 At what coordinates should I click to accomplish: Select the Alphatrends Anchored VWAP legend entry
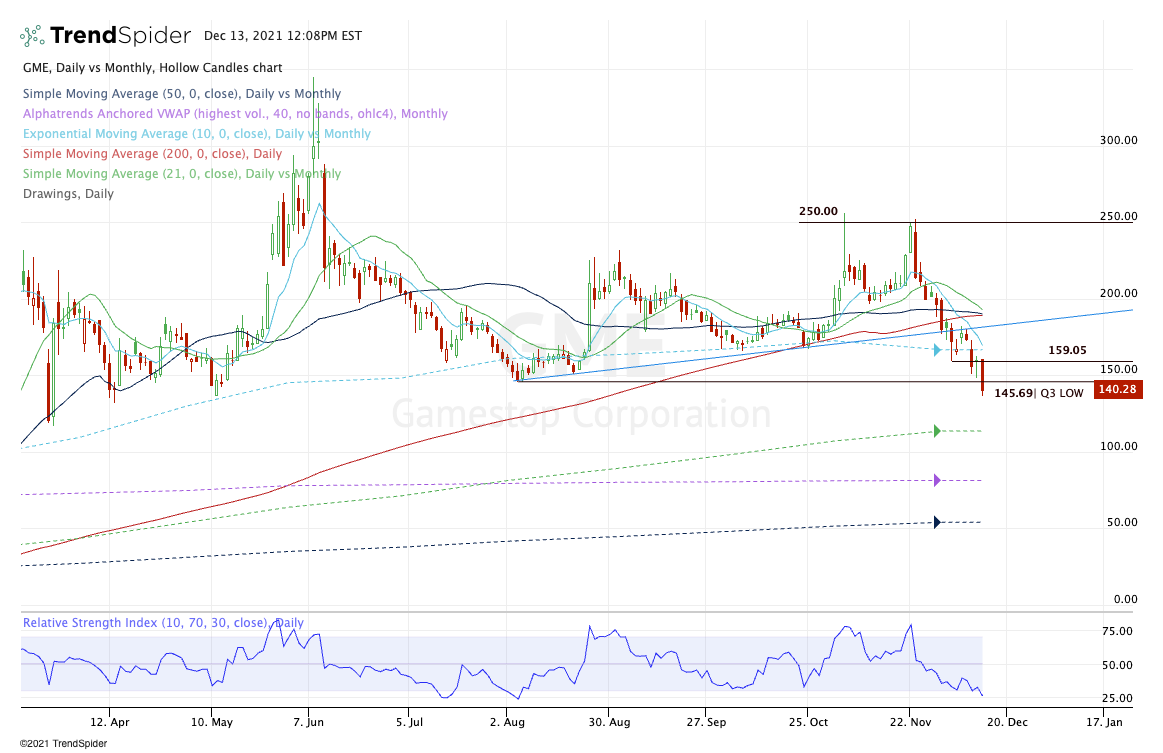pos(235,114)
